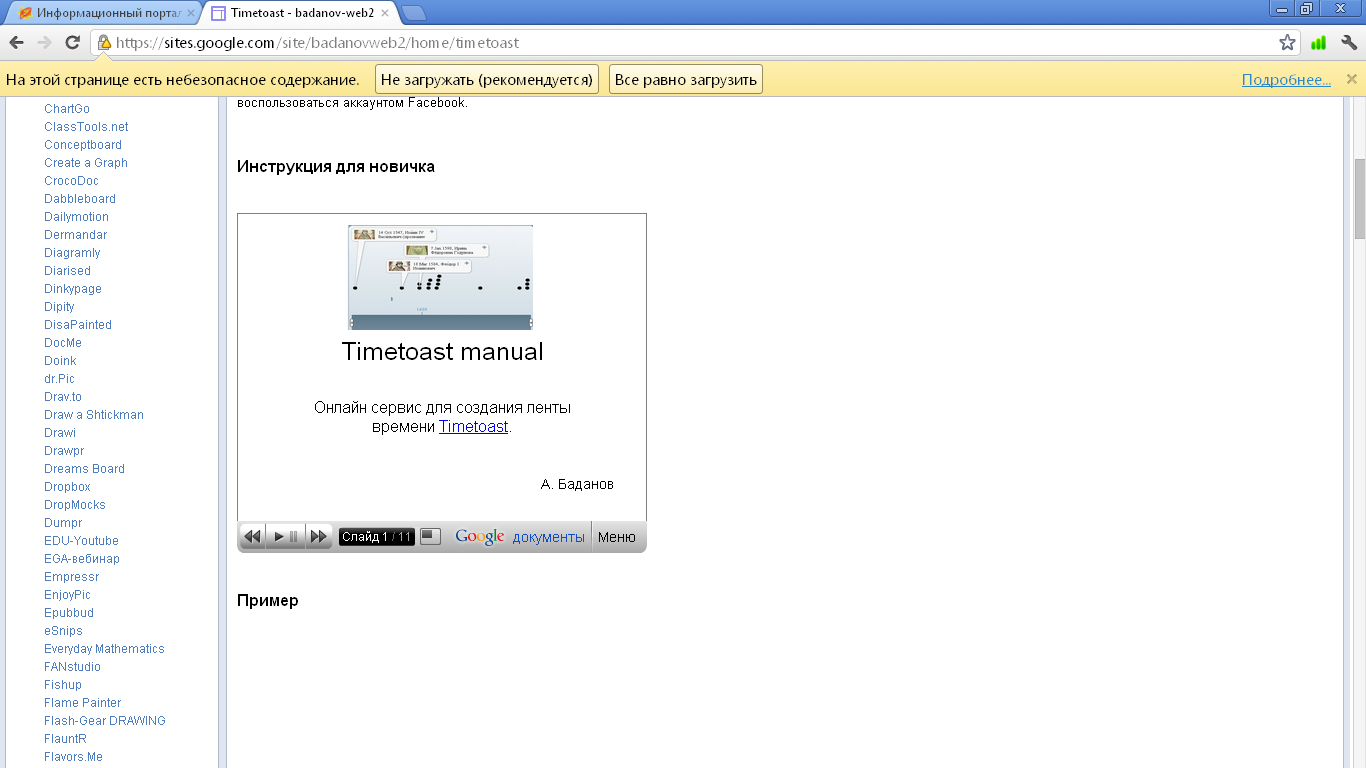Open Drawpr sidebar link
The width and height of the screenshot is (1366, 768).
[x=64, y=451]
